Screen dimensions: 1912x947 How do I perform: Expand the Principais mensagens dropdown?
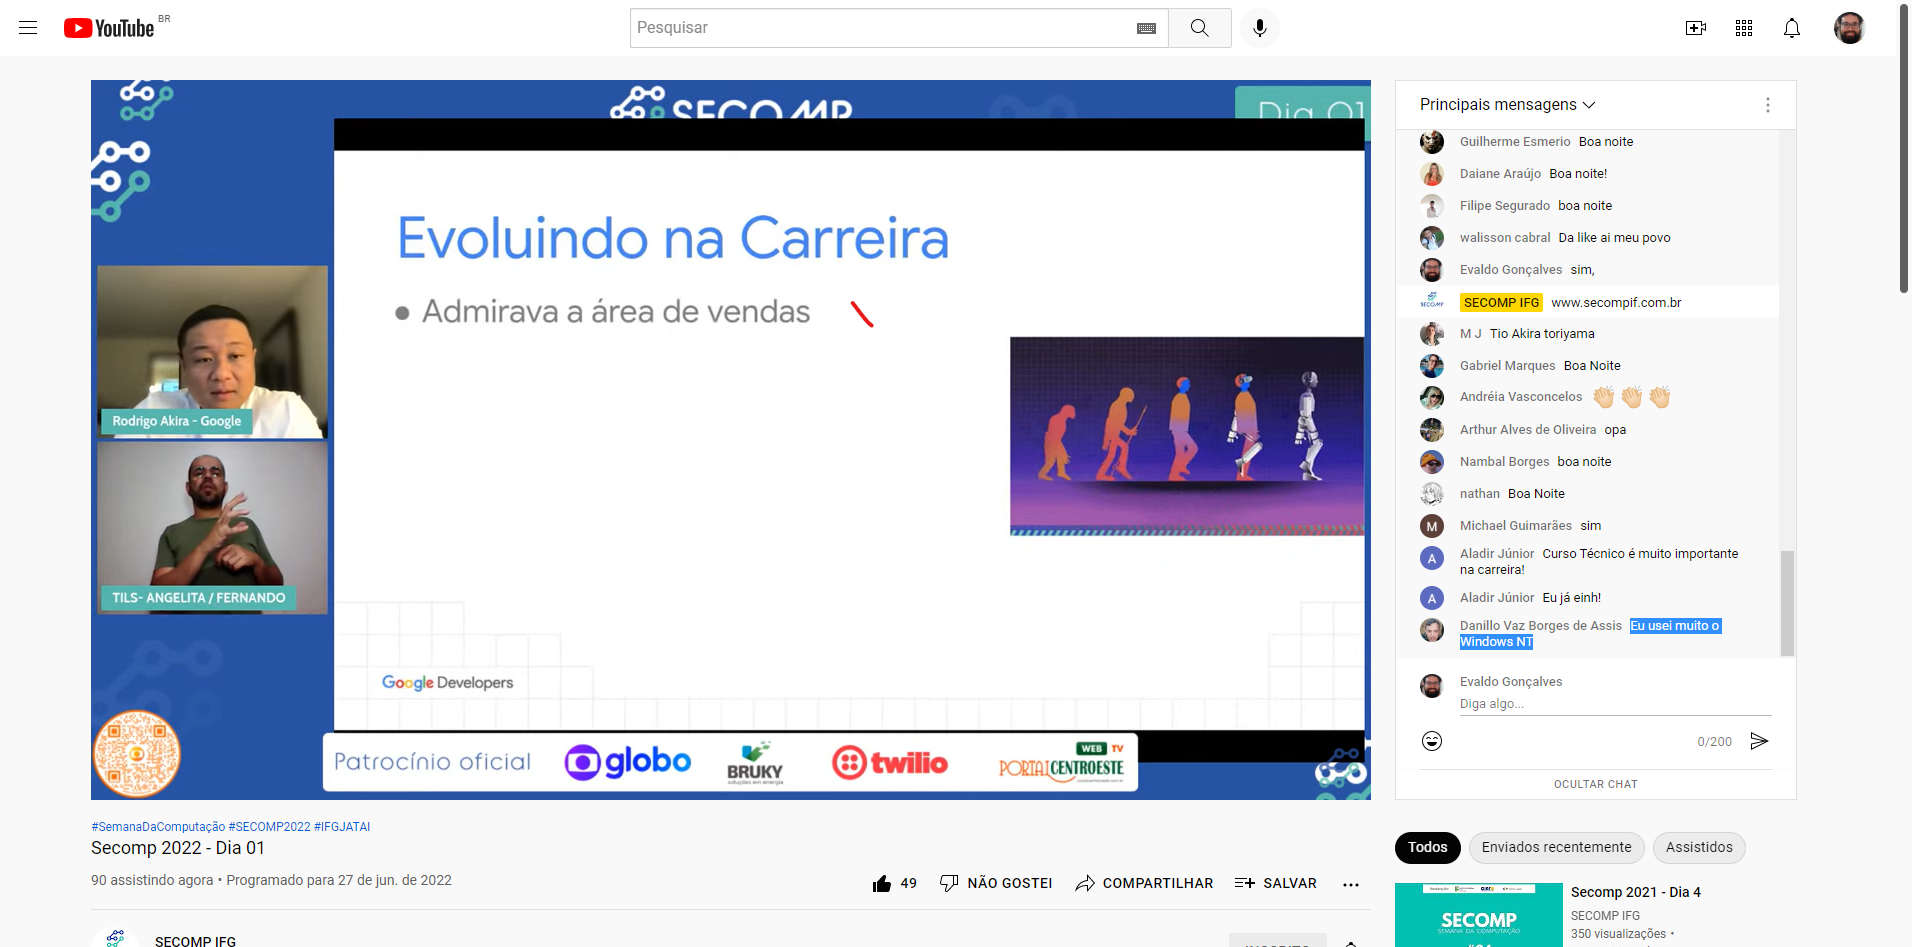[x=1507, y=105]
